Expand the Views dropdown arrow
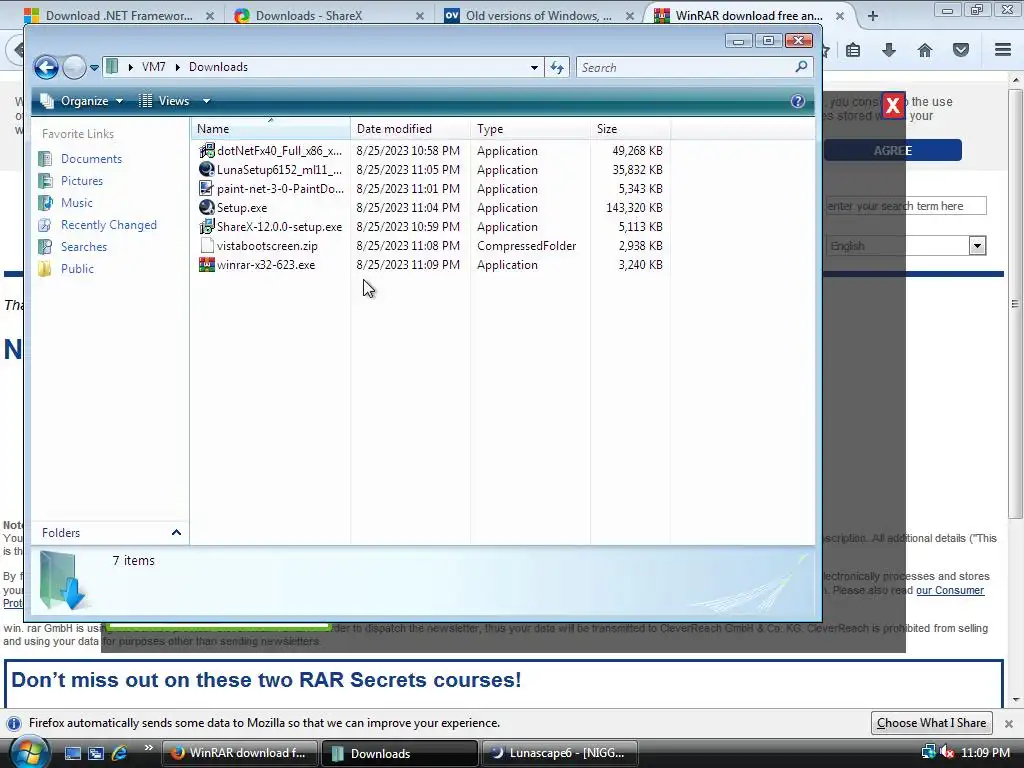 click(206, 101)
